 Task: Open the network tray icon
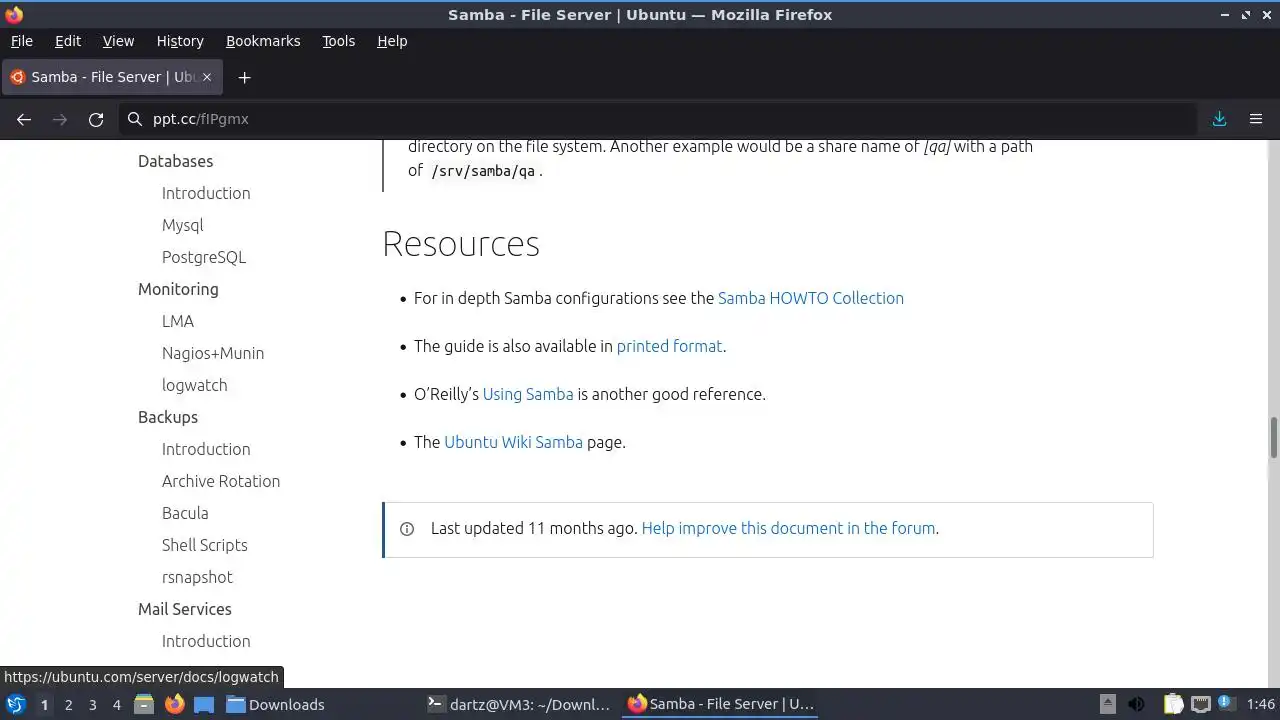[x=1200, y=704]
